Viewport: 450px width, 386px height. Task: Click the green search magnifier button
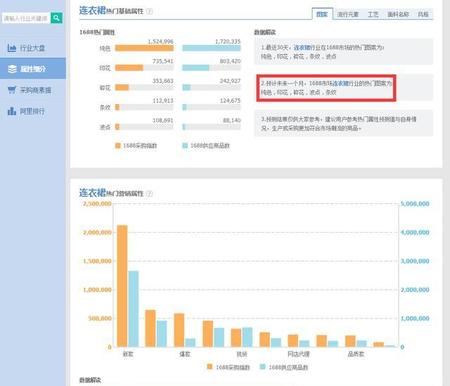click(x=56, y=18)
